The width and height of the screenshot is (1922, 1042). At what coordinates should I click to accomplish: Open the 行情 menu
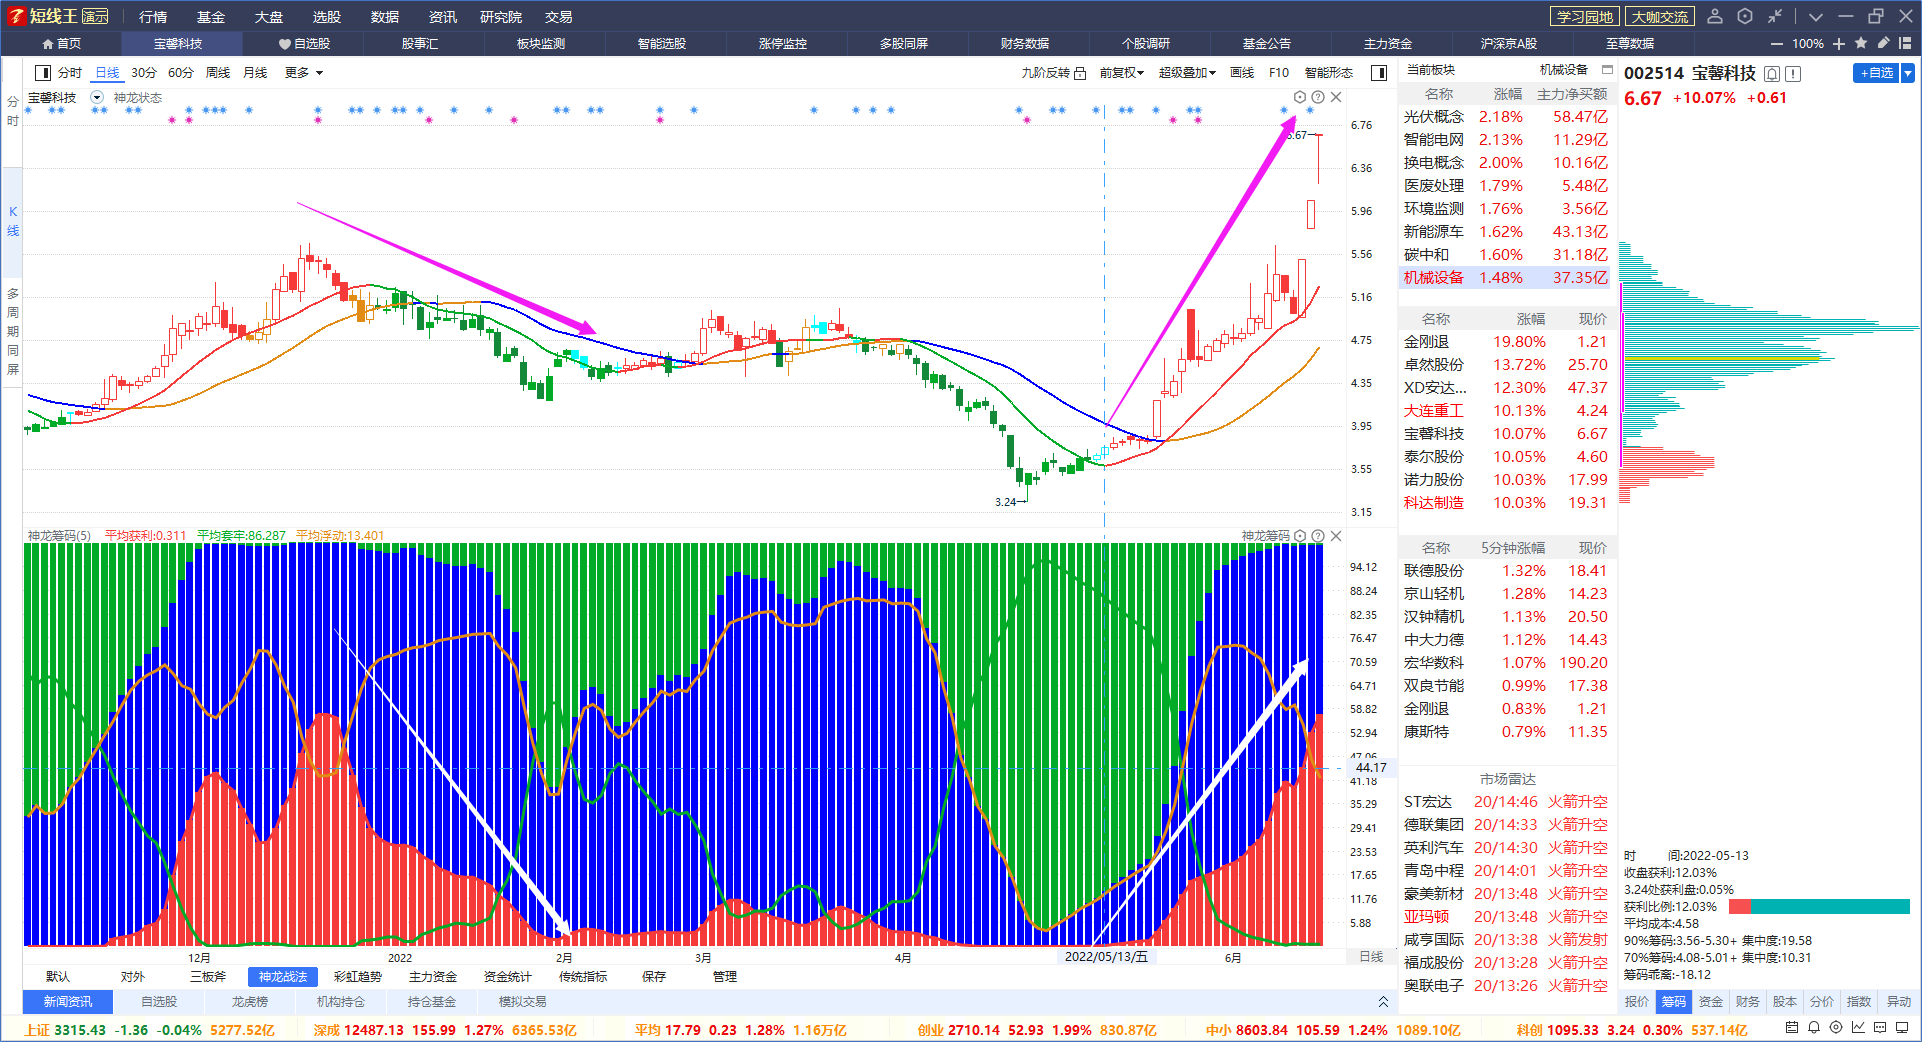click(x=153, y=17)
